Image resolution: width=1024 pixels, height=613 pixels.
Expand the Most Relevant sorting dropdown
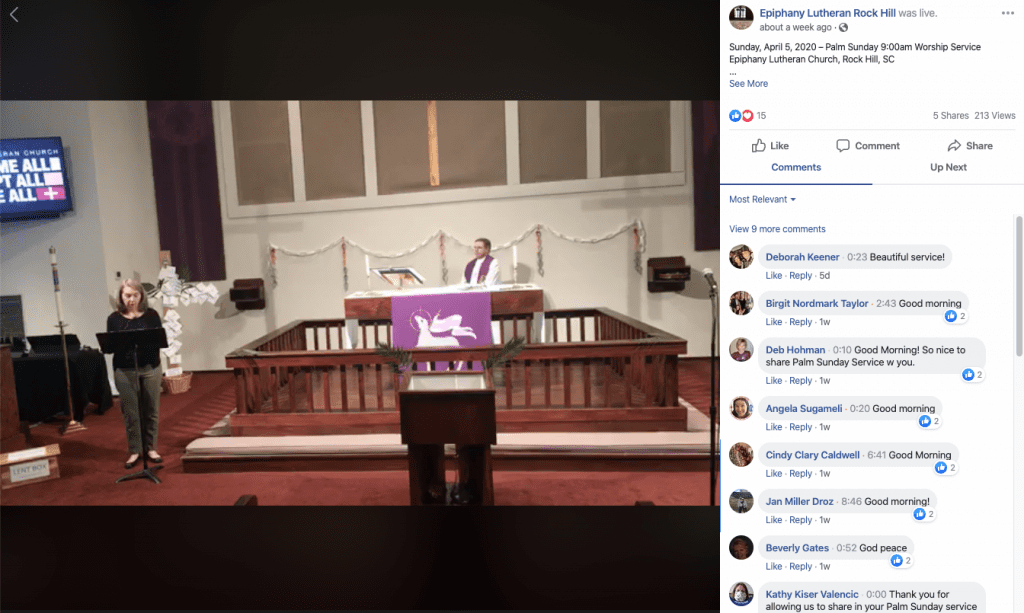pos(762,199)
